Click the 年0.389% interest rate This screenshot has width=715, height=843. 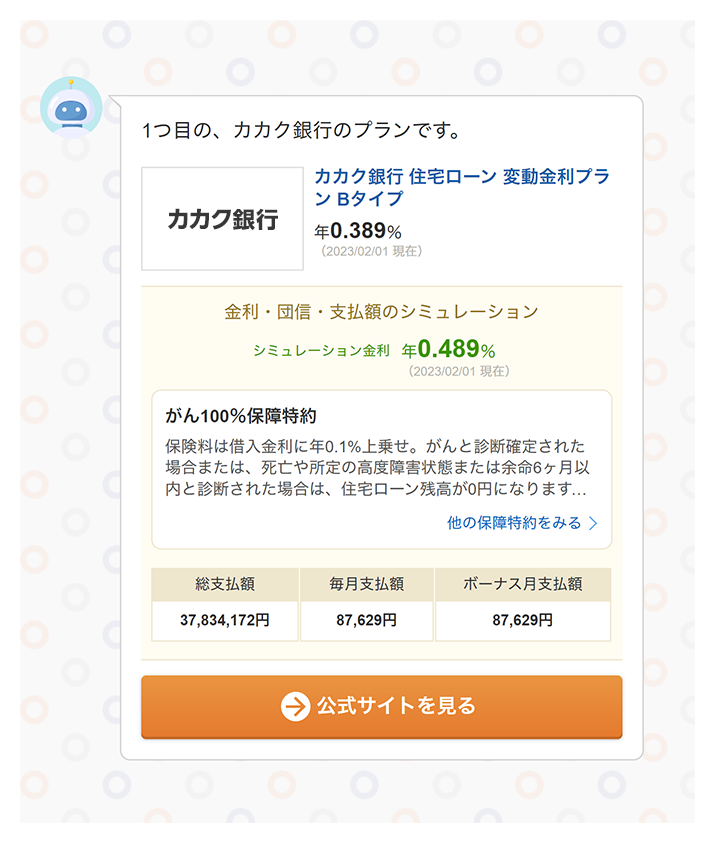pos(358,232)
